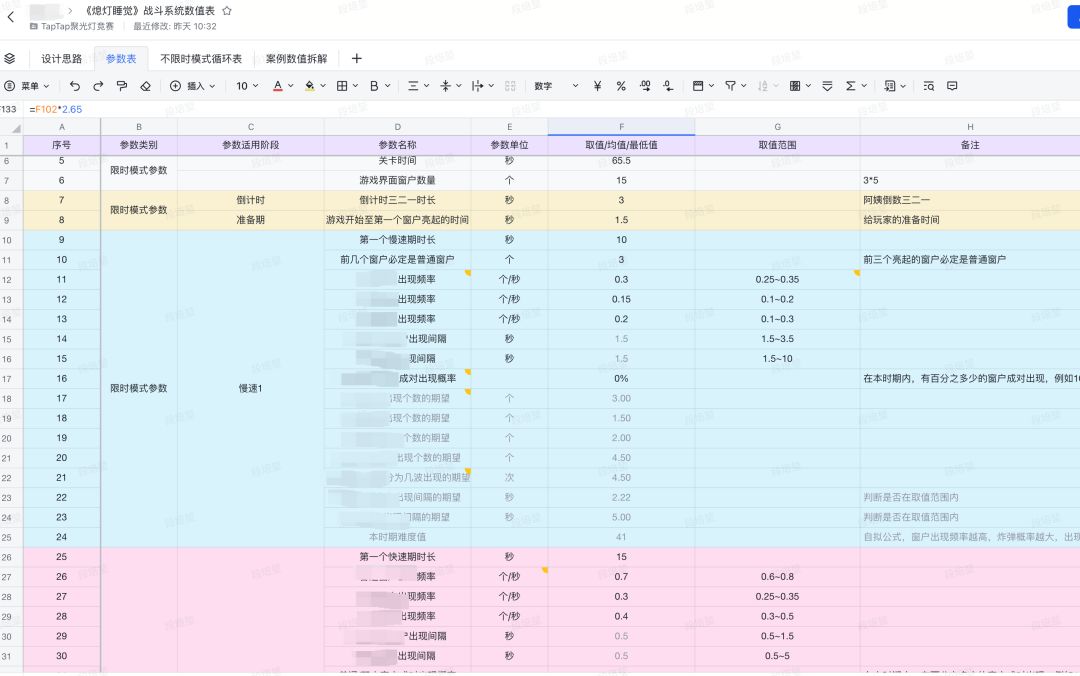This screenshot has width=1080, height=676.
Task: Select column D header
Action: (x=397, y=127)
